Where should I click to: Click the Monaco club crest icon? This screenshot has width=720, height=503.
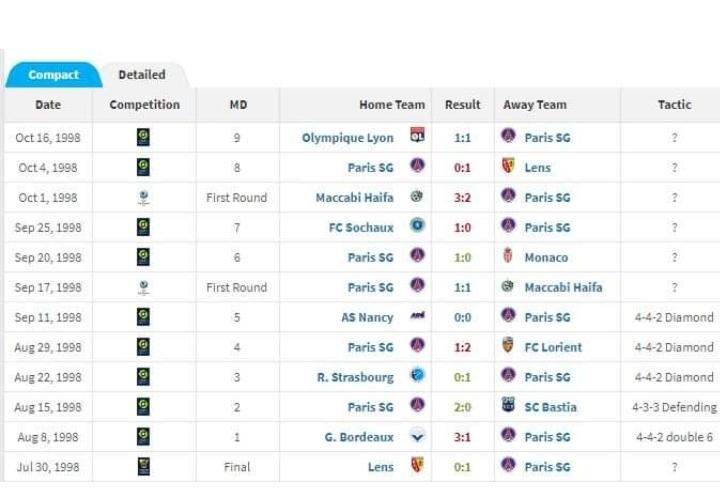click(x=508, y=255)
